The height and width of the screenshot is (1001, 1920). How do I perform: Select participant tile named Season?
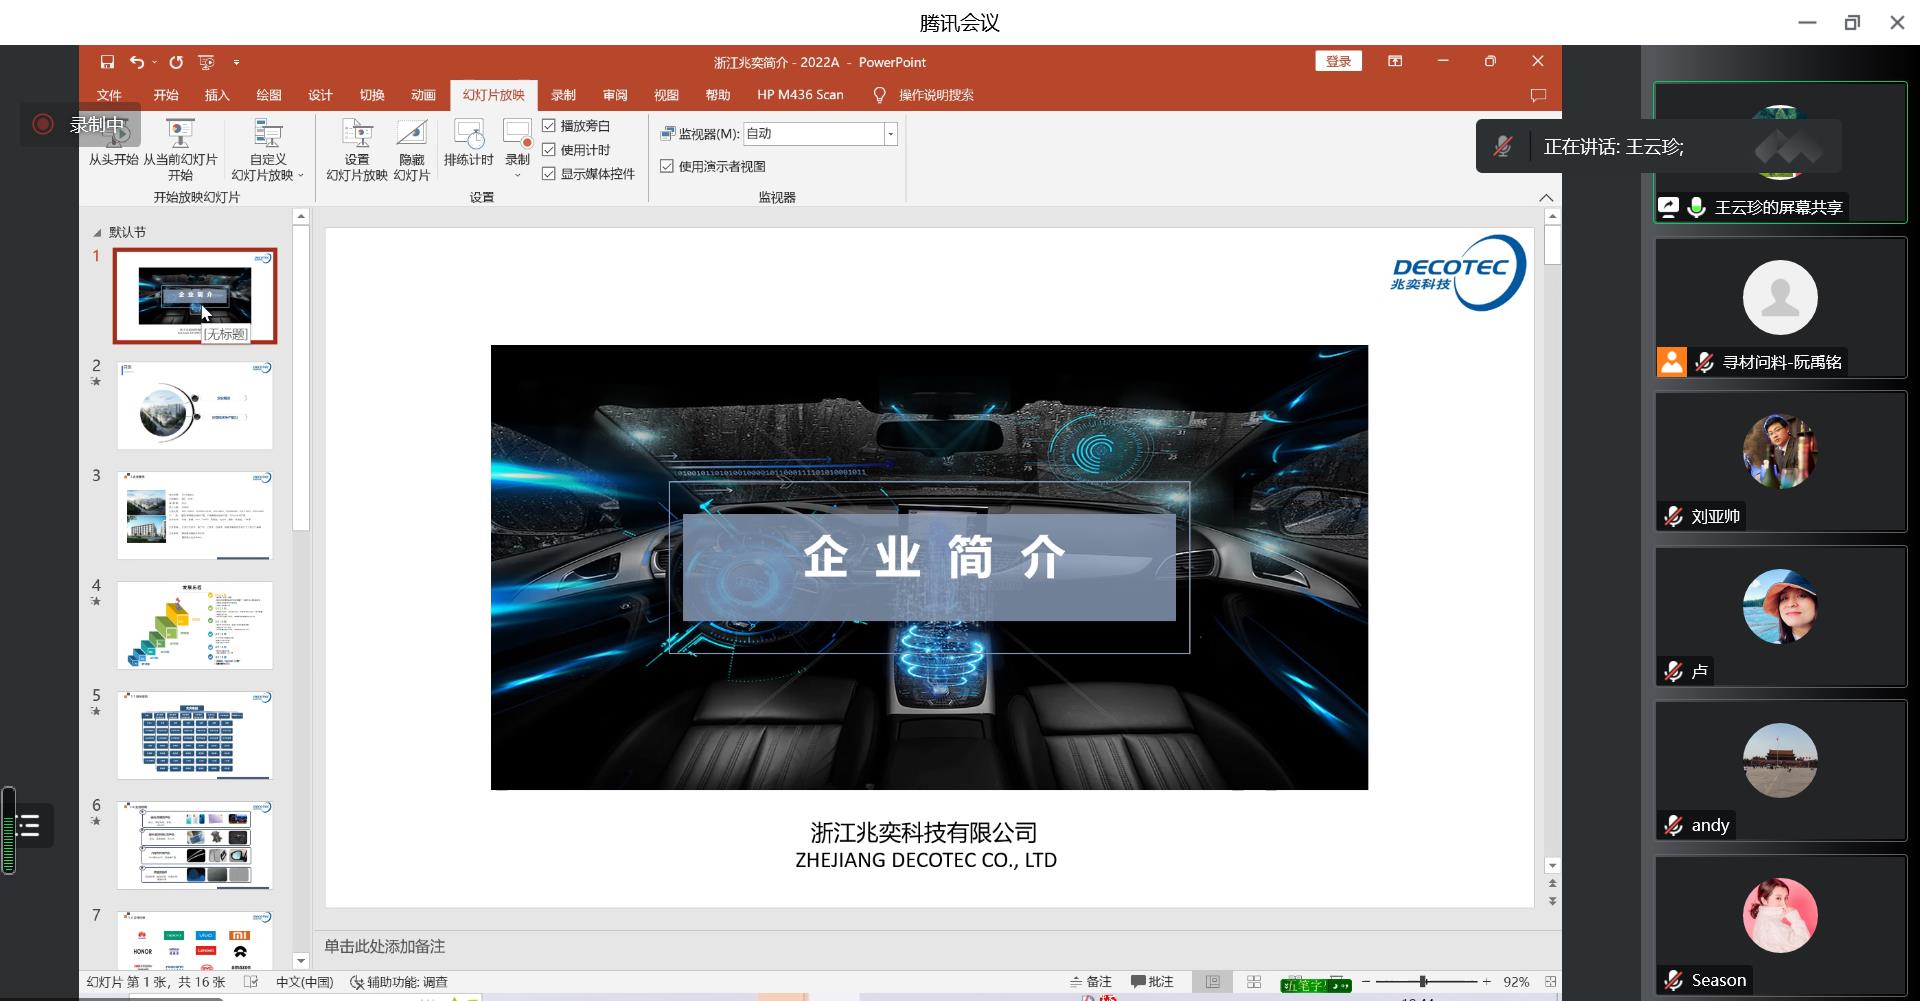tap(1780, 925)
